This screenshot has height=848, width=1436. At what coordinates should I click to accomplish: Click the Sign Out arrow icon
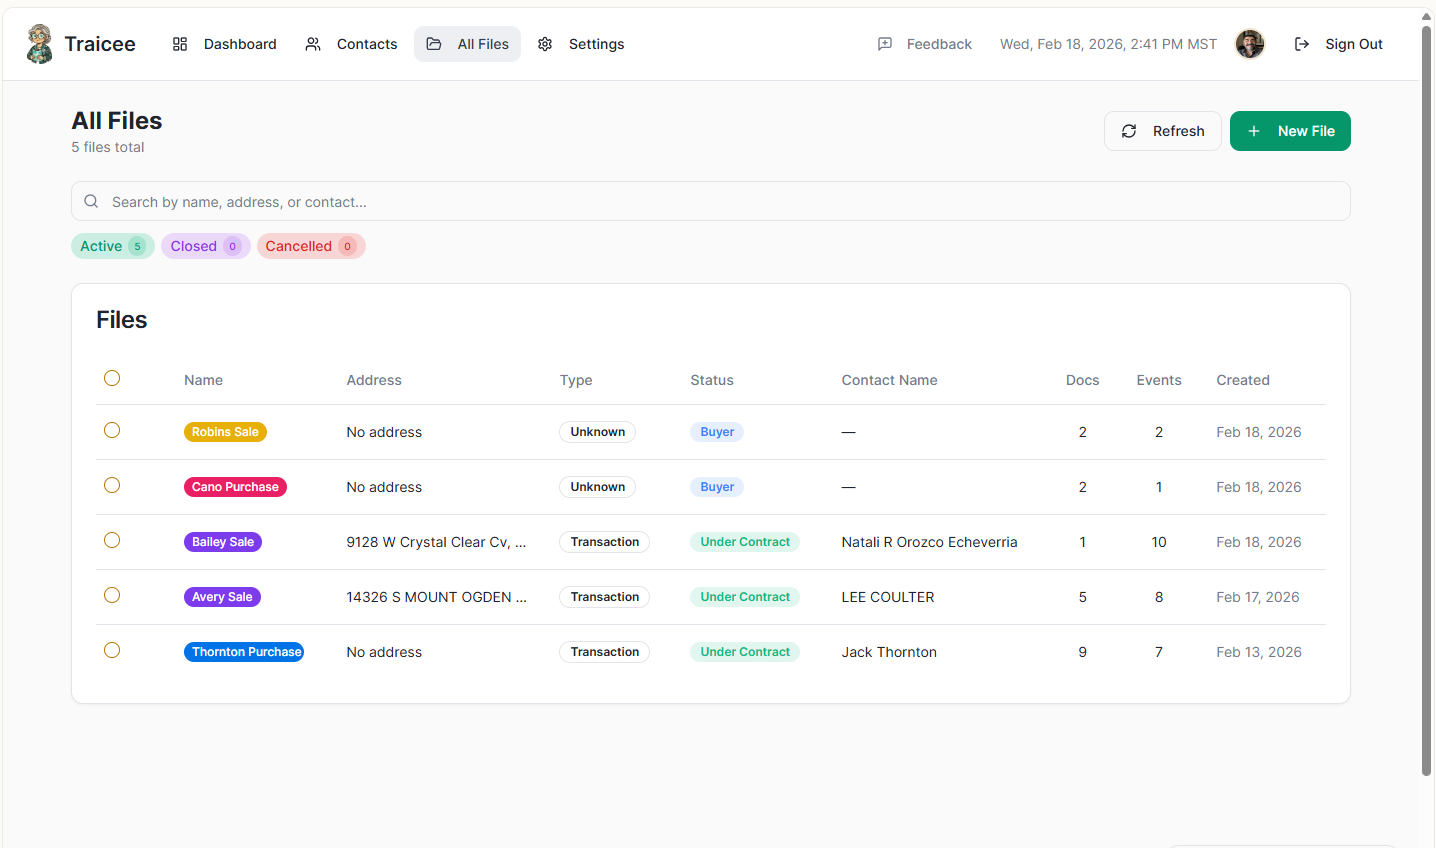click(x=1302, y=44)
